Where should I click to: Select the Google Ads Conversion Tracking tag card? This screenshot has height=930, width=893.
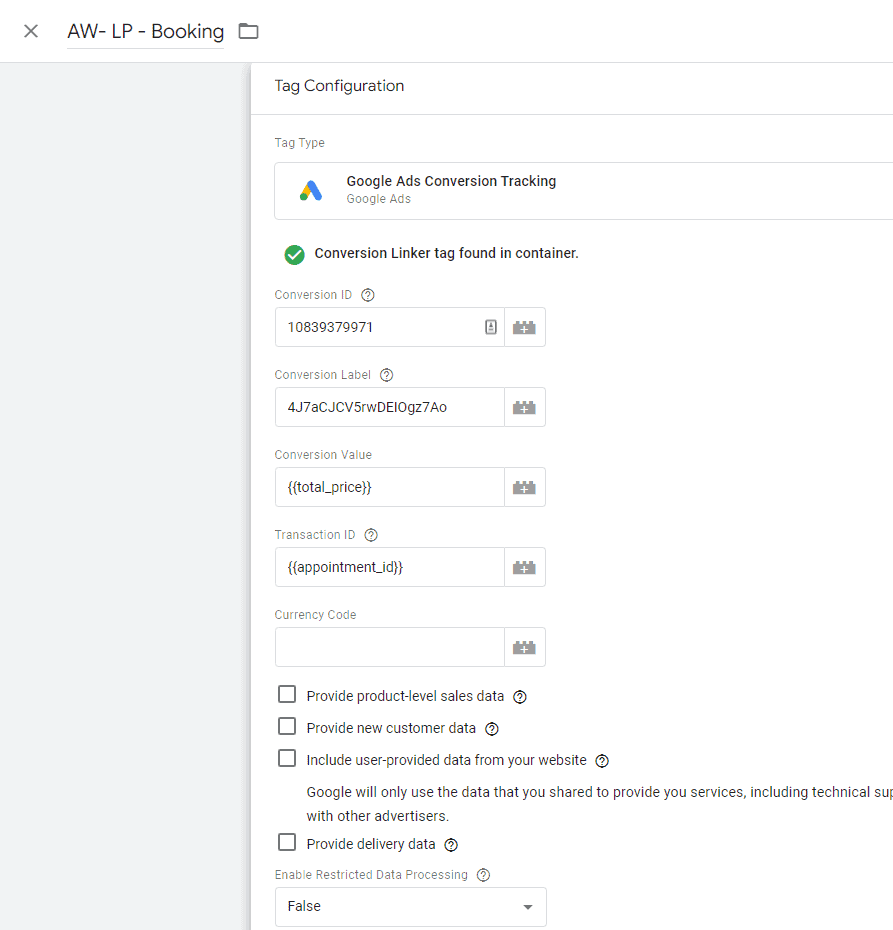450,189
